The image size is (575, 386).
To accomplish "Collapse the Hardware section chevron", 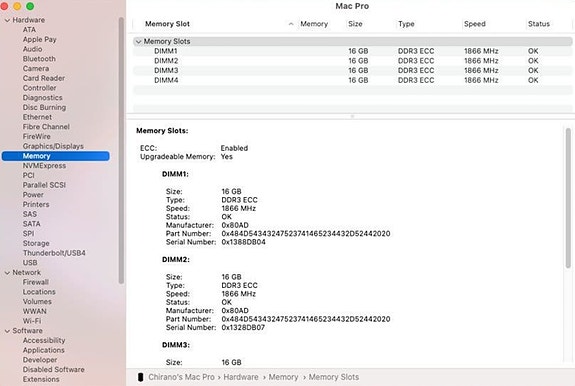I will [x=7, y=20].
